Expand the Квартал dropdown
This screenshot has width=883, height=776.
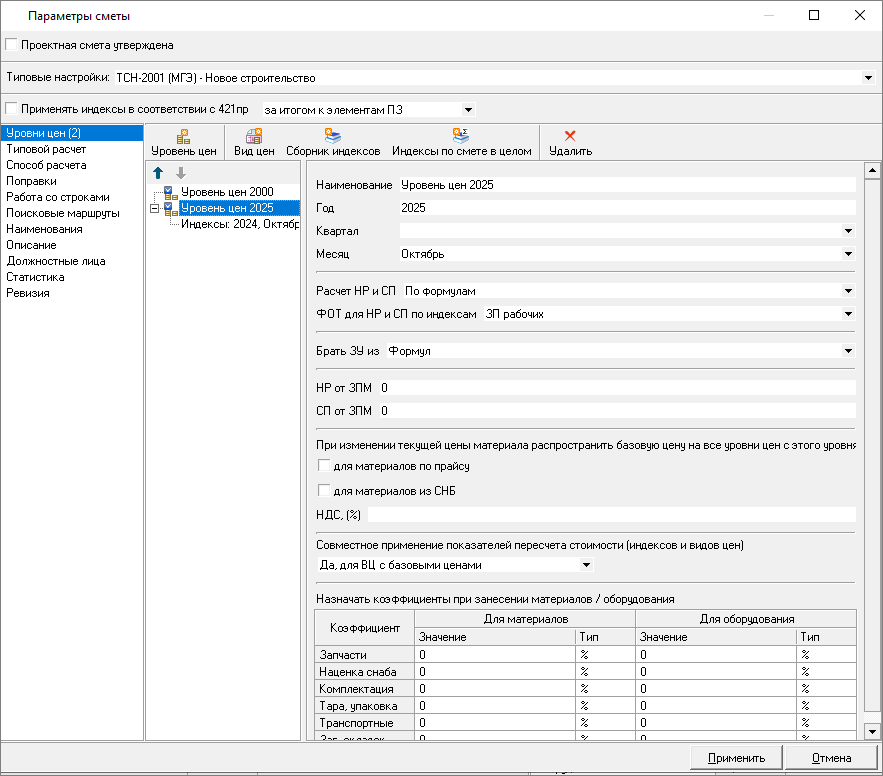coord(848,231)
